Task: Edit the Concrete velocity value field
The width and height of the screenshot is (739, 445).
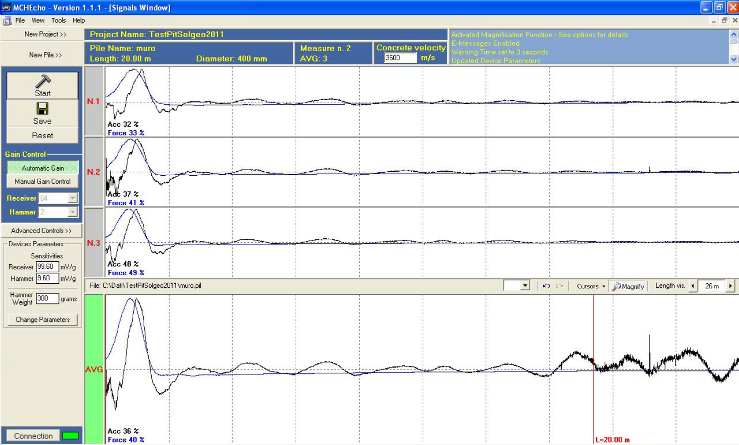Action: pos(400,58)
